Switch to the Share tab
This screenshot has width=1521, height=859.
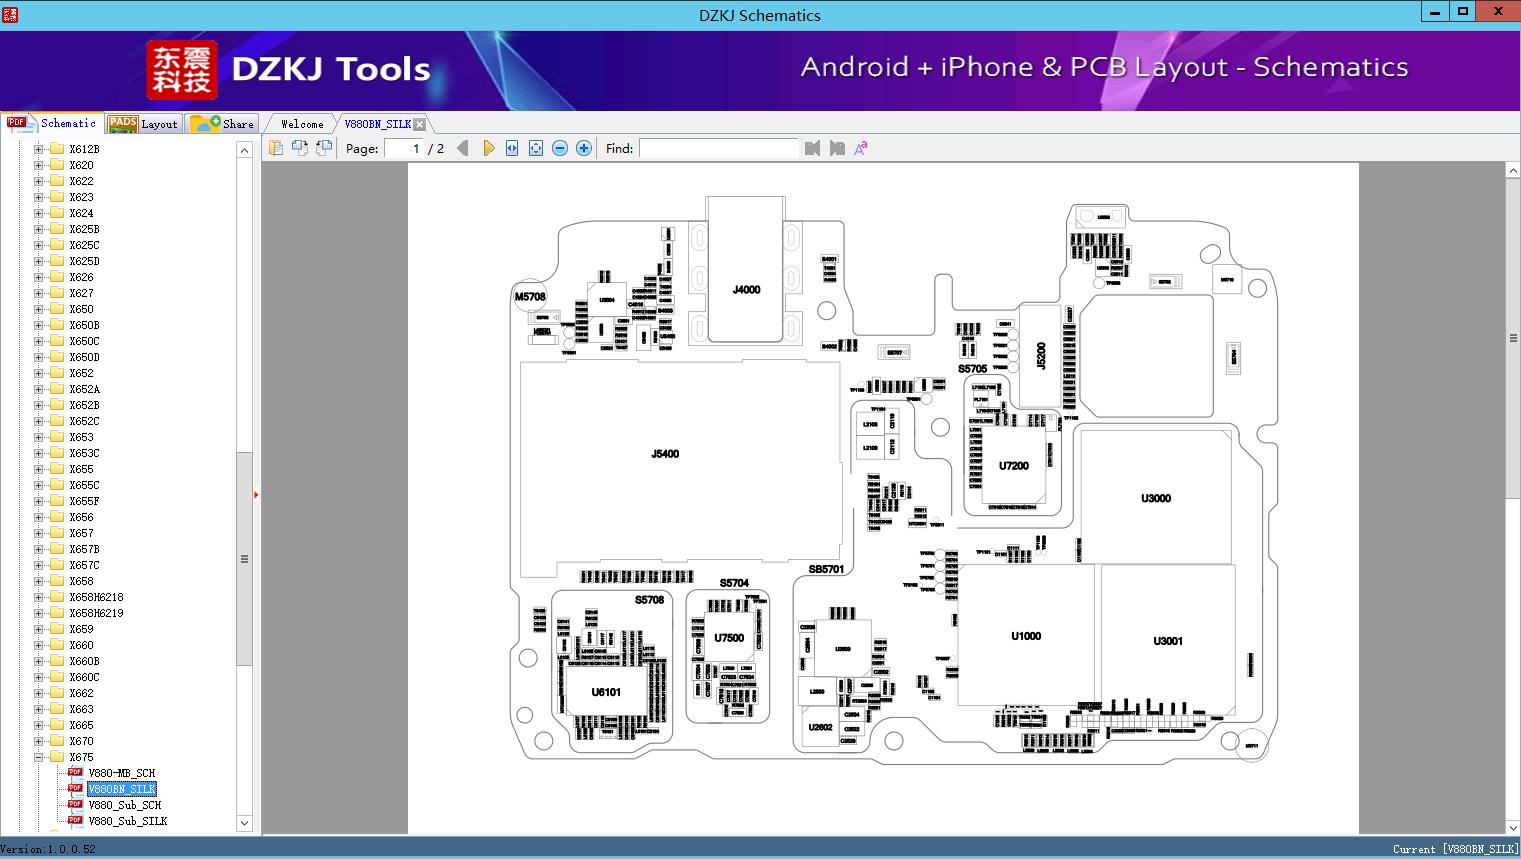[222, 123]
